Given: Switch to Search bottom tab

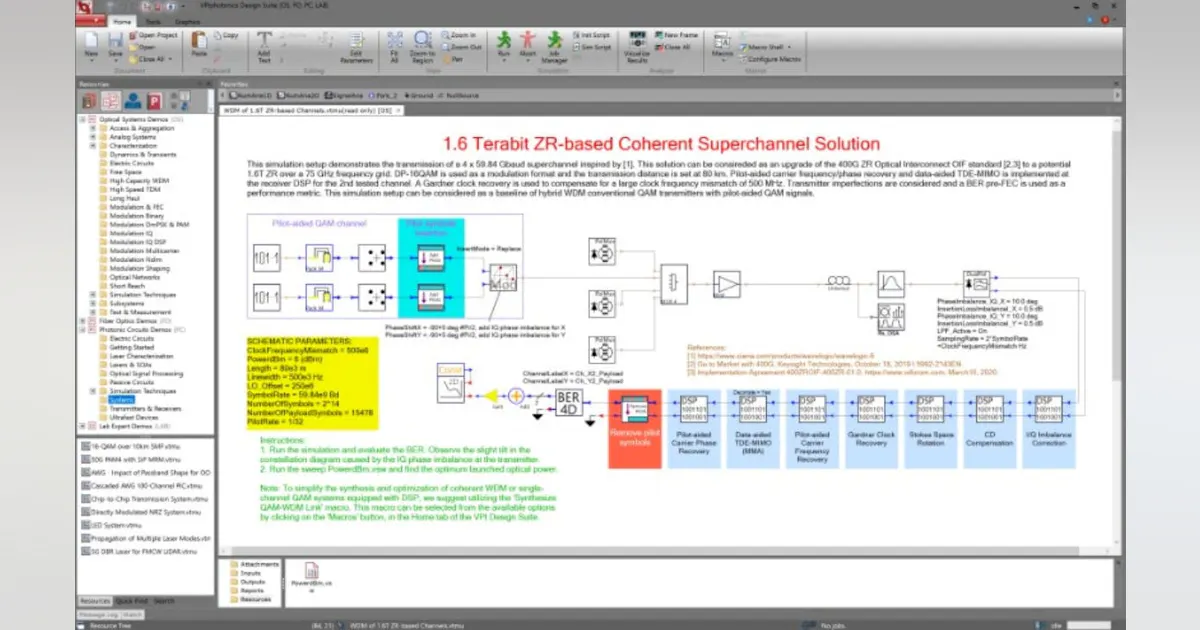Looking at the screenshot, I should click(x=164, y=601).
